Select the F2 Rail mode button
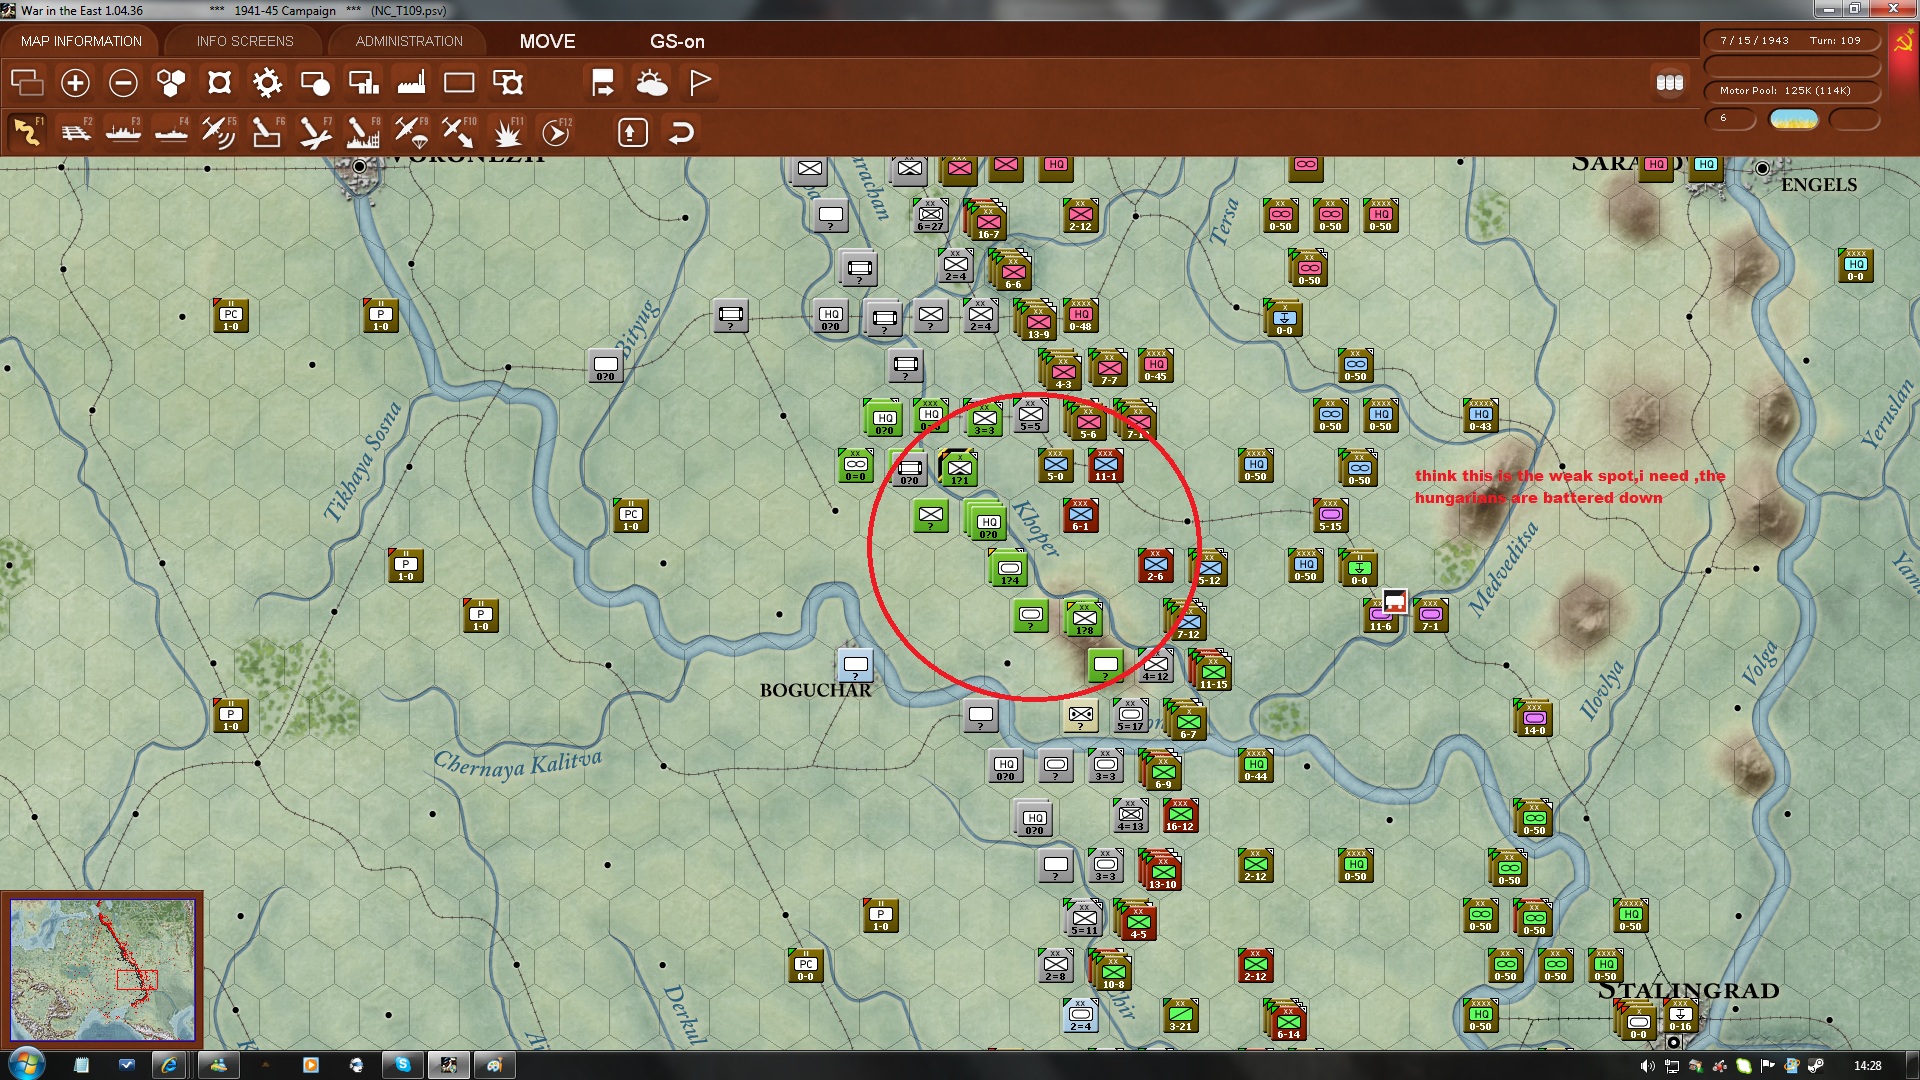The height and width of the screenshot is (1080, 1920). [75, 131]
